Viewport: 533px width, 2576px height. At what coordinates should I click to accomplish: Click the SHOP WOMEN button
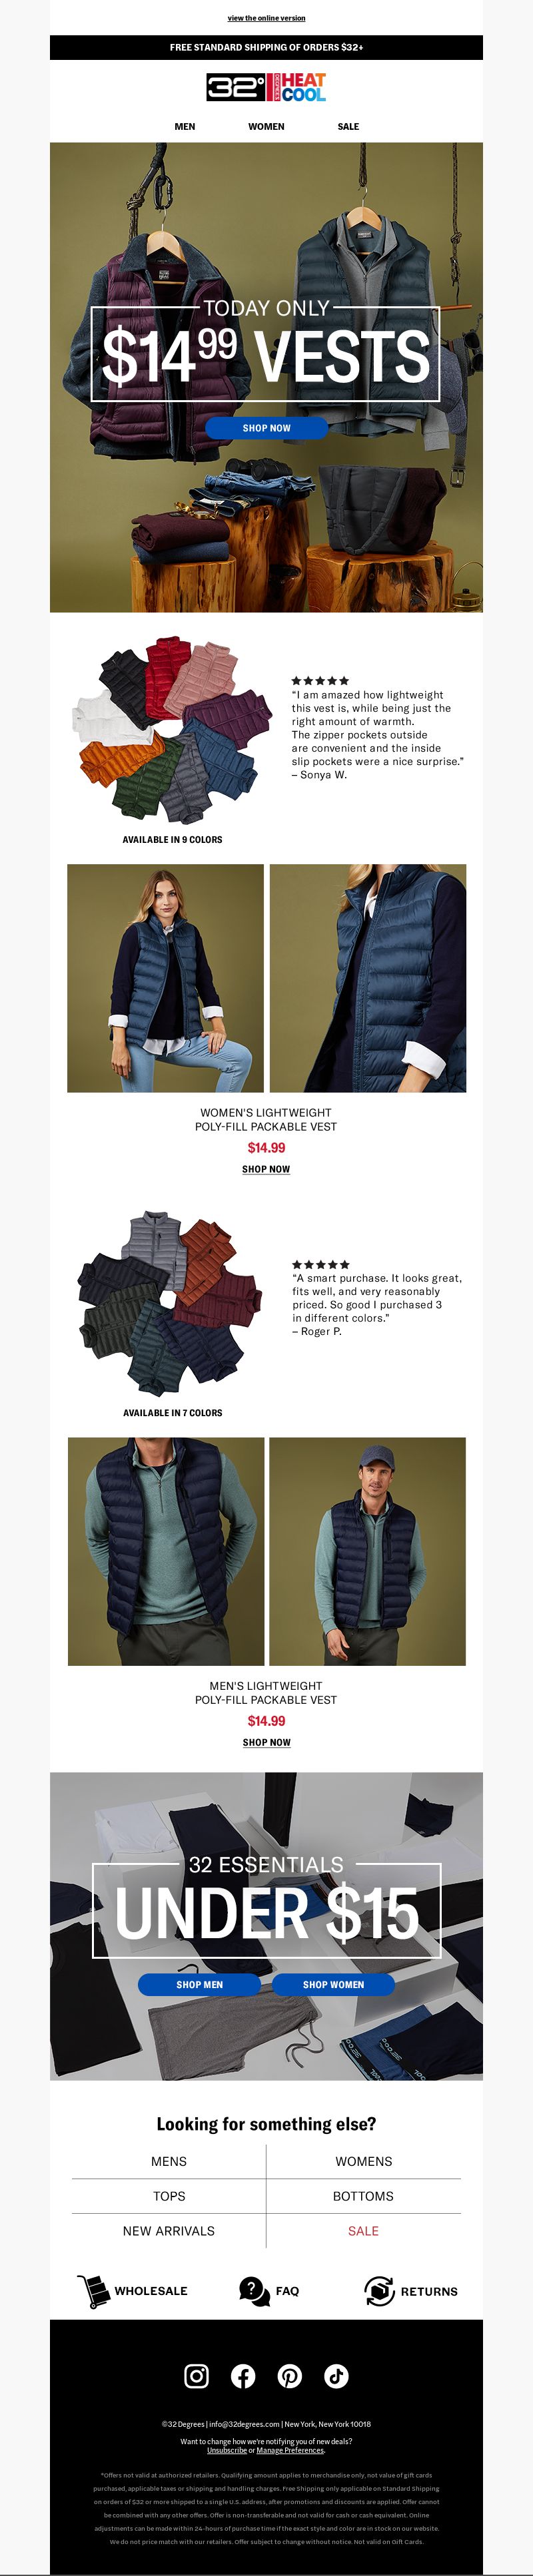(333, 1984)
